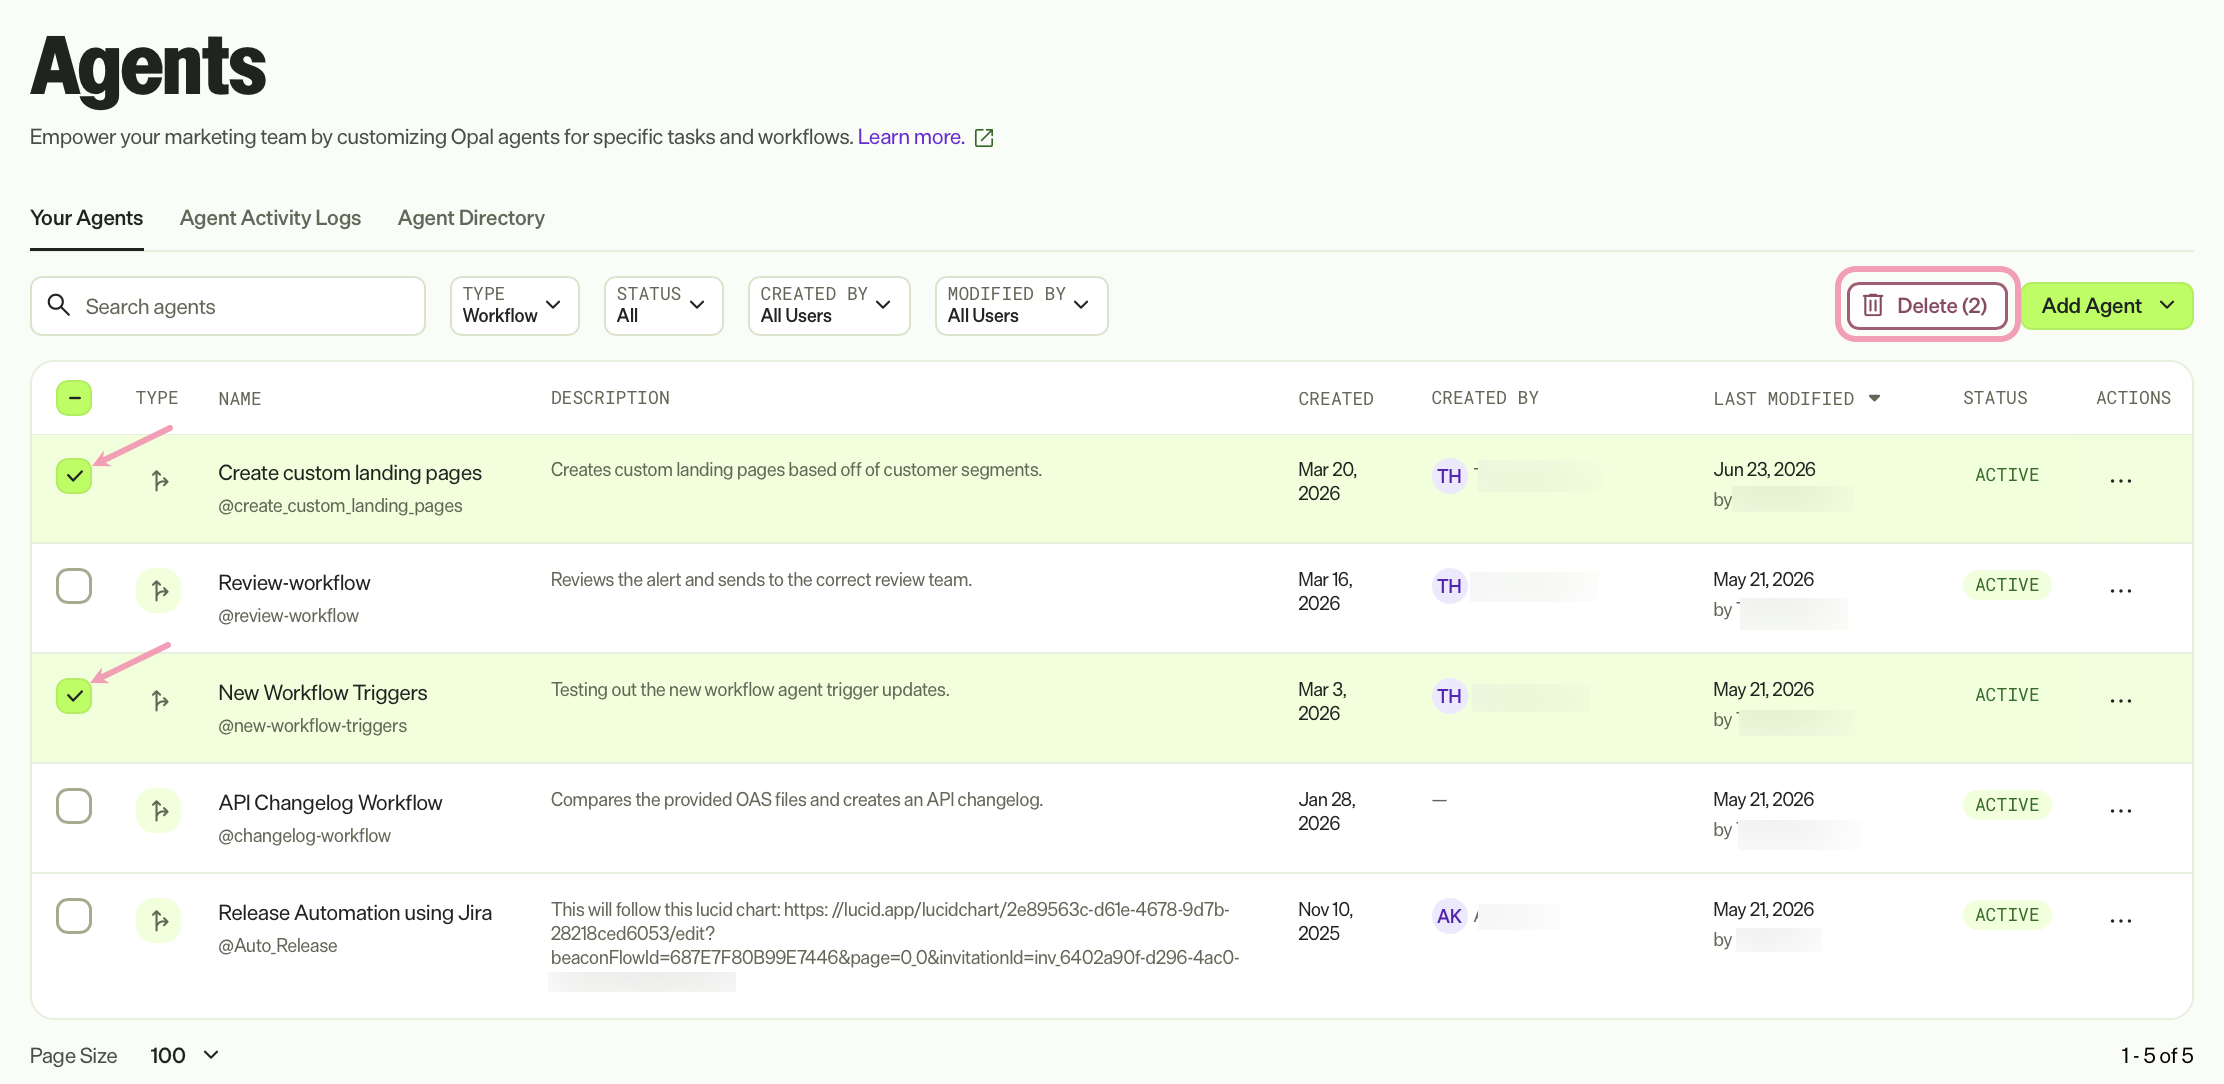Click the external link icon beside Learn more
Viewport: 2224px width, 1084px height.
(x=984, y=138)
